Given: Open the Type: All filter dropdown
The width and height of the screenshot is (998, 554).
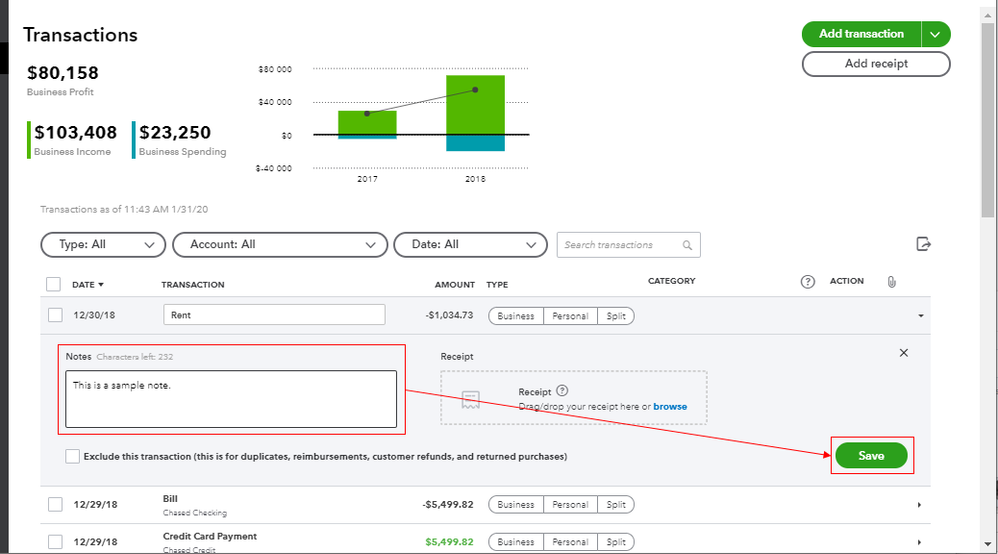Looking at the screenshot, I should 103,245.
